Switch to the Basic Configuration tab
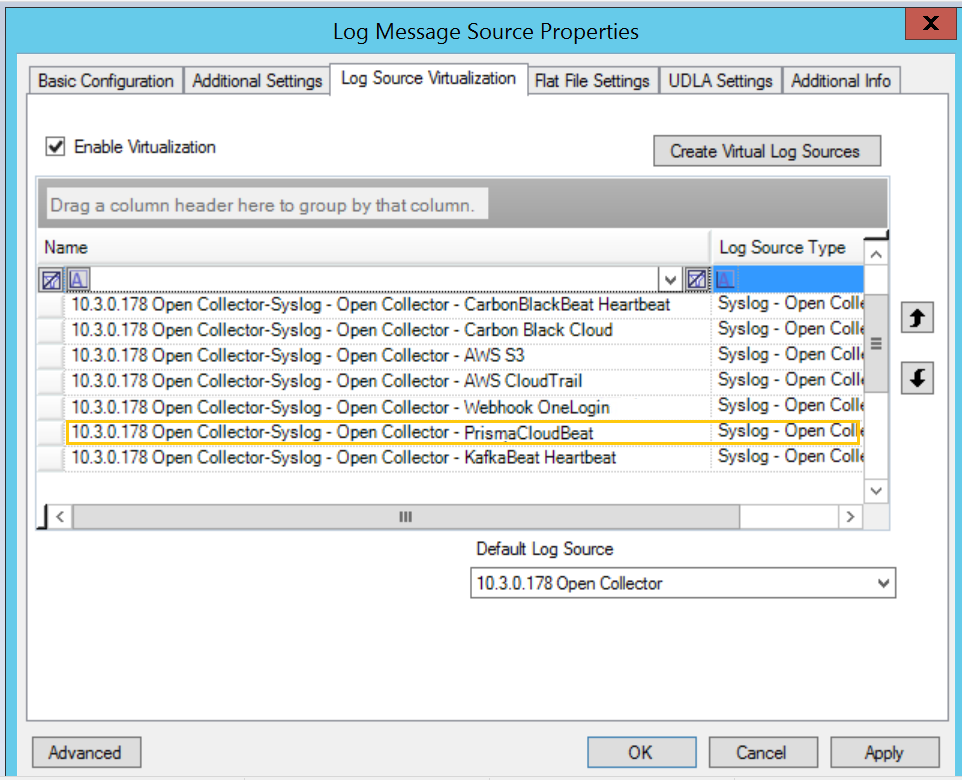Viewport: 962px width, 780px height. pyautogui.click(x=106, y=81)
